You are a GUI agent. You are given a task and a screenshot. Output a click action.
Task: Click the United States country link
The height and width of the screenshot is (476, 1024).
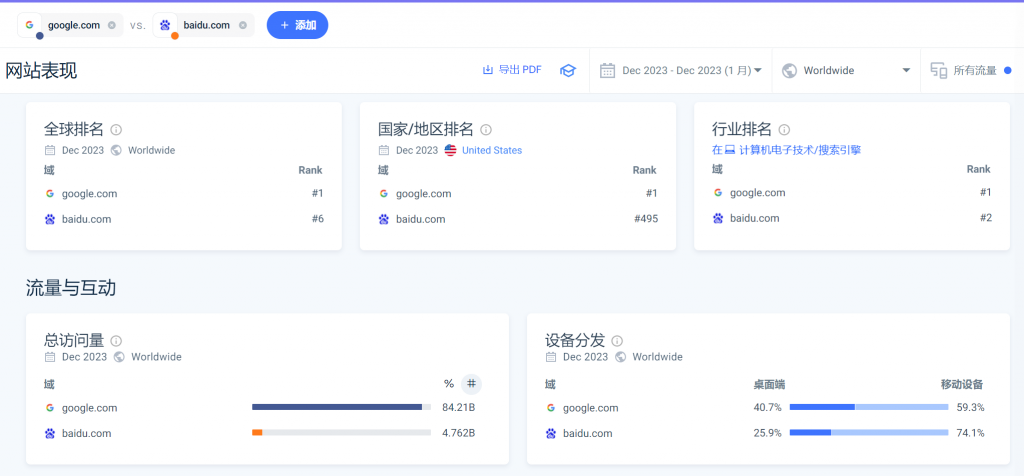(492, 150)
